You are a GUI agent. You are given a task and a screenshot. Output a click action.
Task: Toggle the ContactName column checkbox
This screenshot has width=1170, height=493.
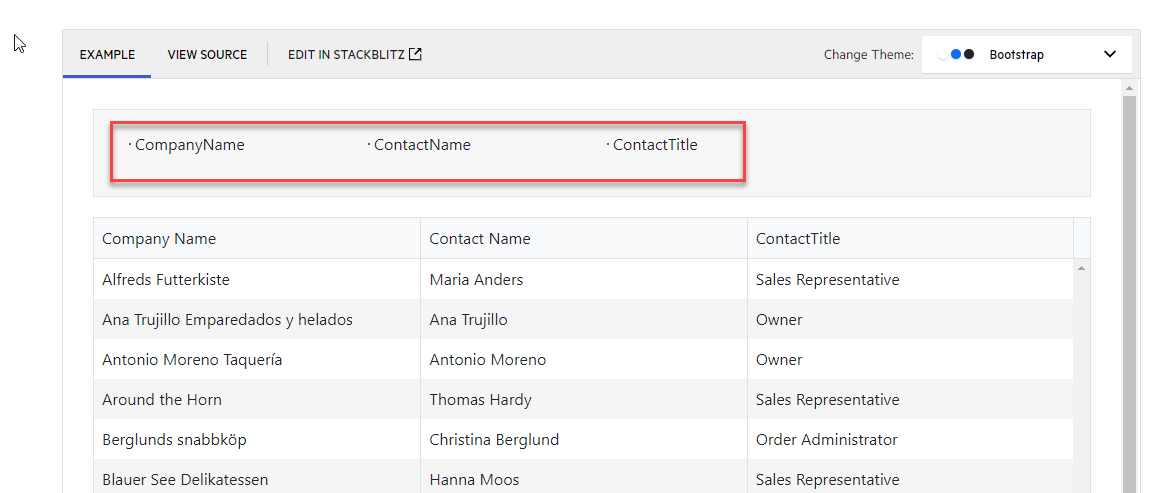coord(370,145)
